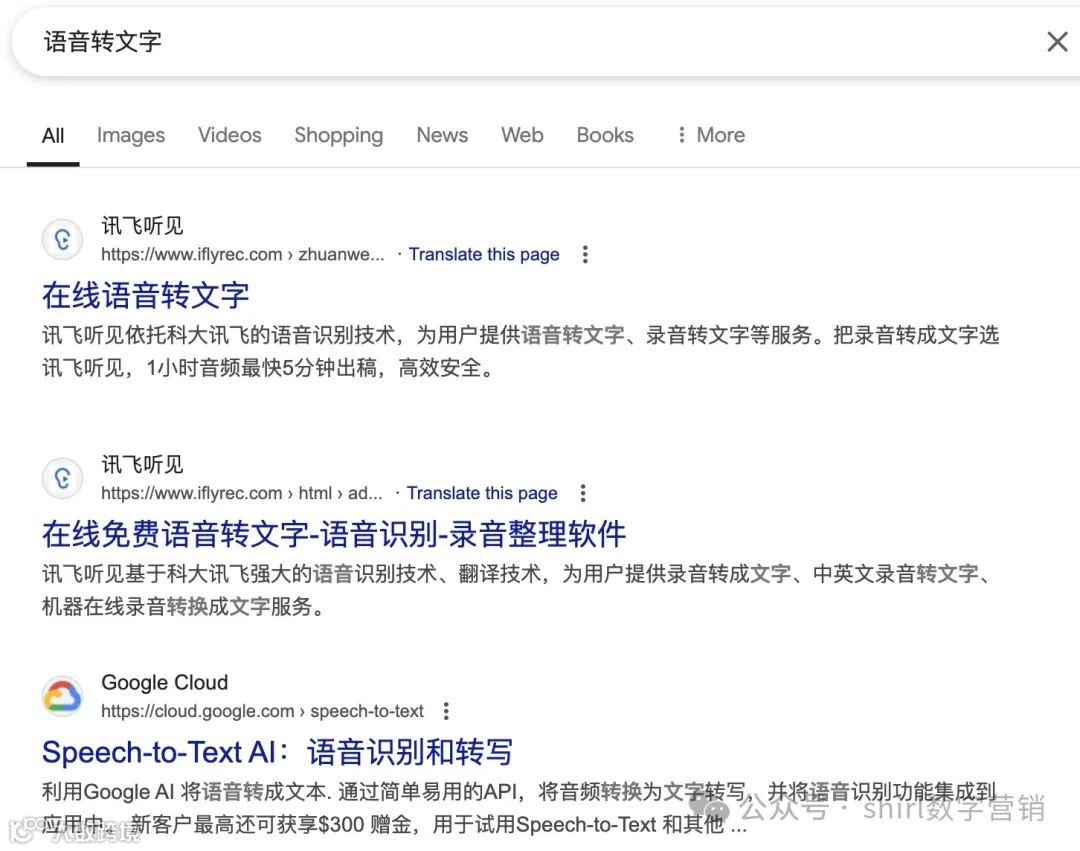Click the iflyrec.com › html › ad... URL
Image resolution: width=1080 pixels, height=851 pixels.
pyautogui.click(x=241, y=493)
